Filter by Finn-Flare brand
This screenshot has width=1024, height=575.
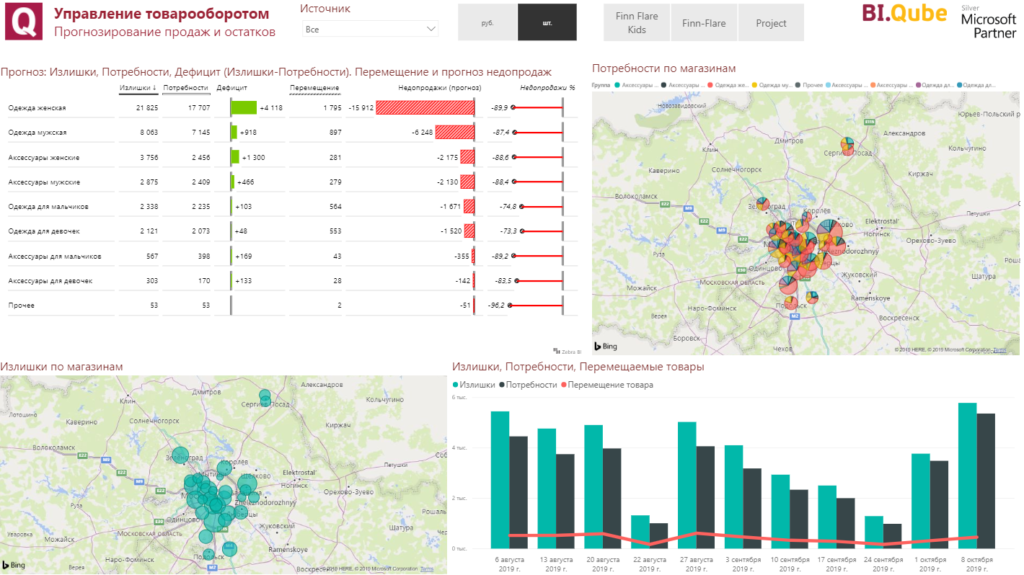click(x=703, y=22)
